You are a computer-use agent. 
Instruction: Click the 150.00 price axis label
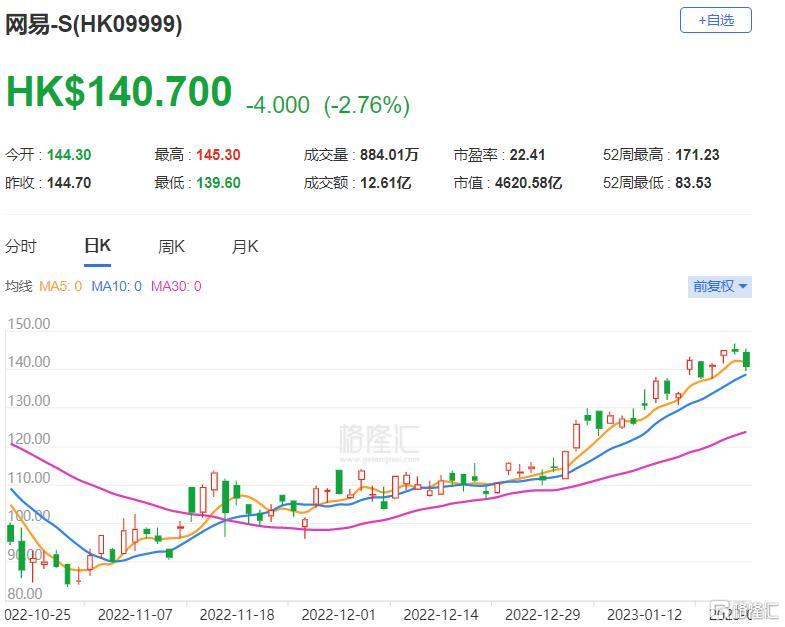pos(29,324)
